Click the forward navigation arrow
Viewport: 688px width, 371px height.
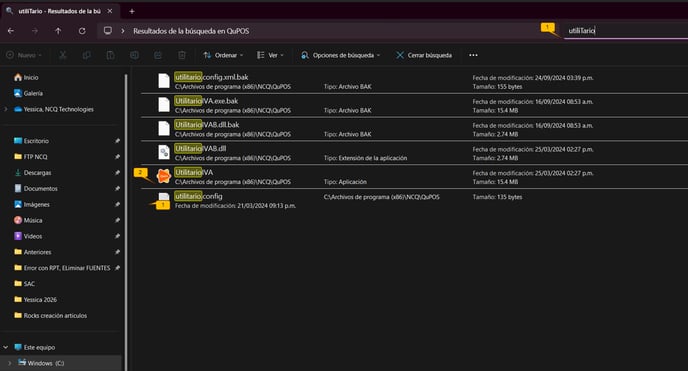pyautogui.click(x=35, y=31)
